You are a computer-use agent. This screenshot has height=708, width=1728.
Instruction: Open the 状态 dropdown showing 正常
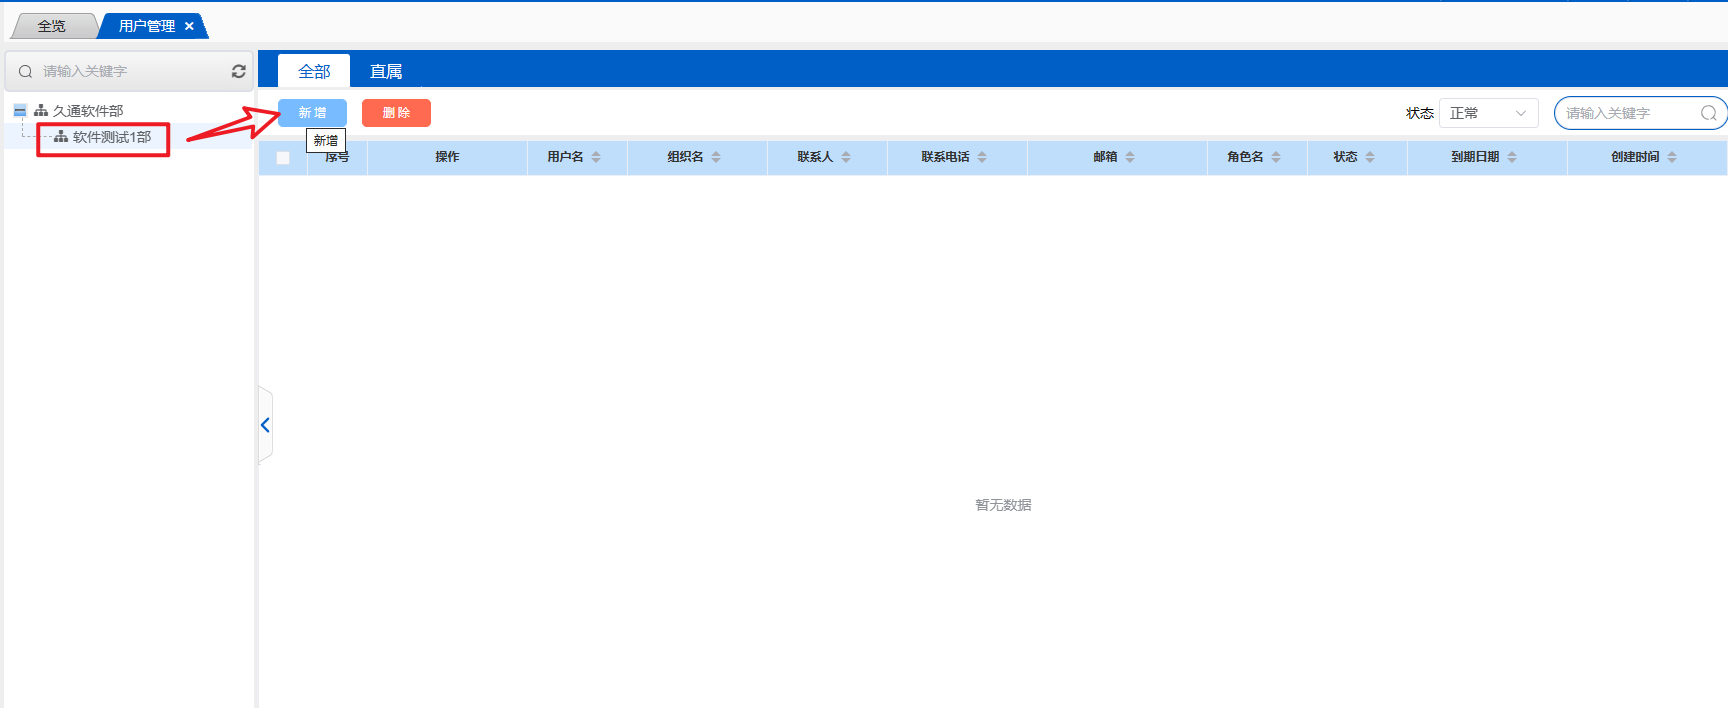(1488, 113)
